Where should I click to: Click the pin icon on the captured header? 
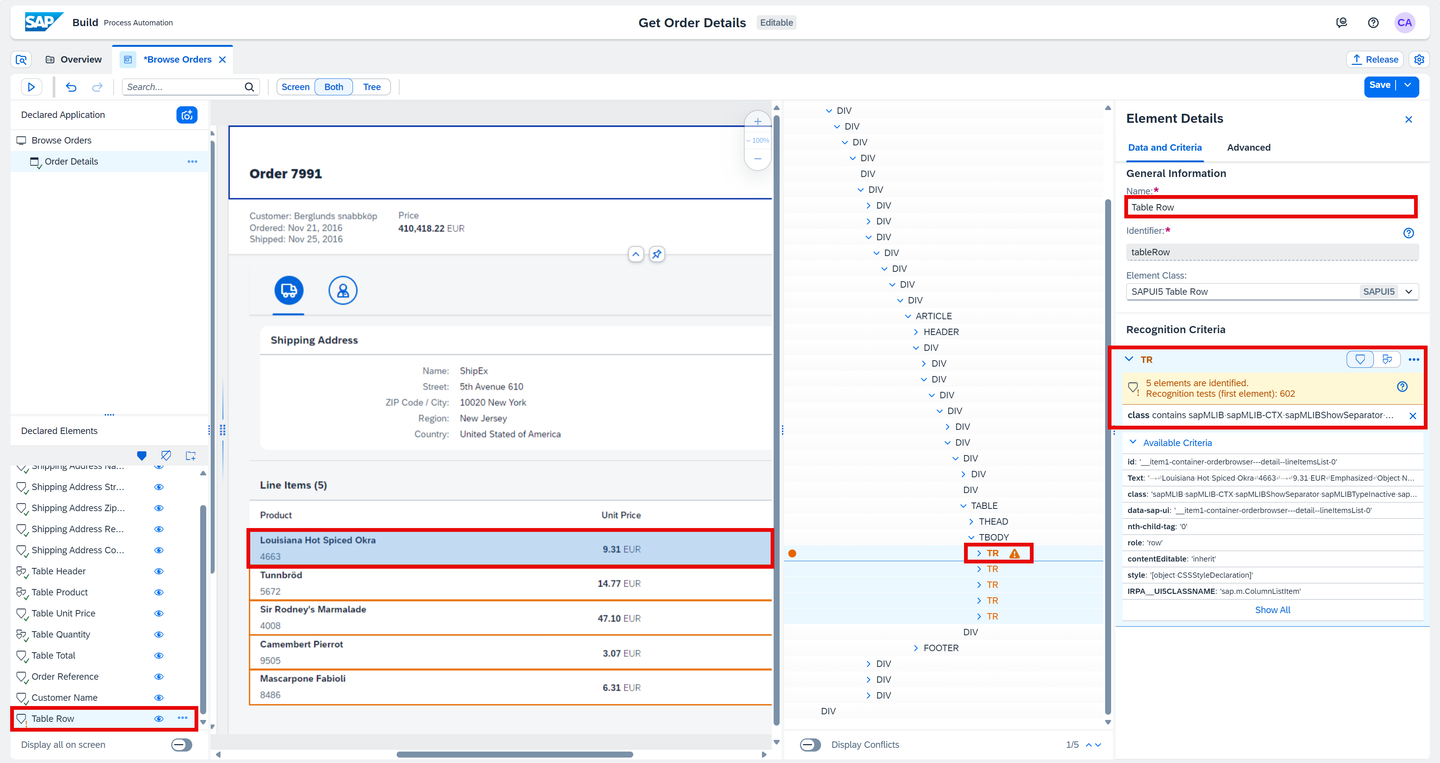(657, 254)
